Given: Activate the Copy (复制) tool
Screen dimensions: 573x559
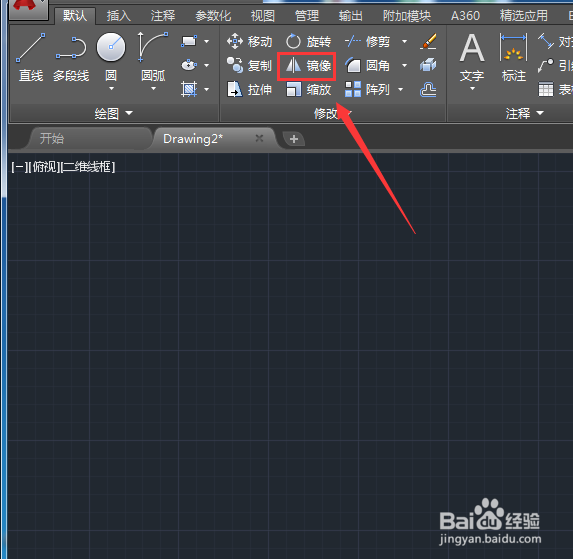Looking at the screenshot, I should tap(249, 65).
